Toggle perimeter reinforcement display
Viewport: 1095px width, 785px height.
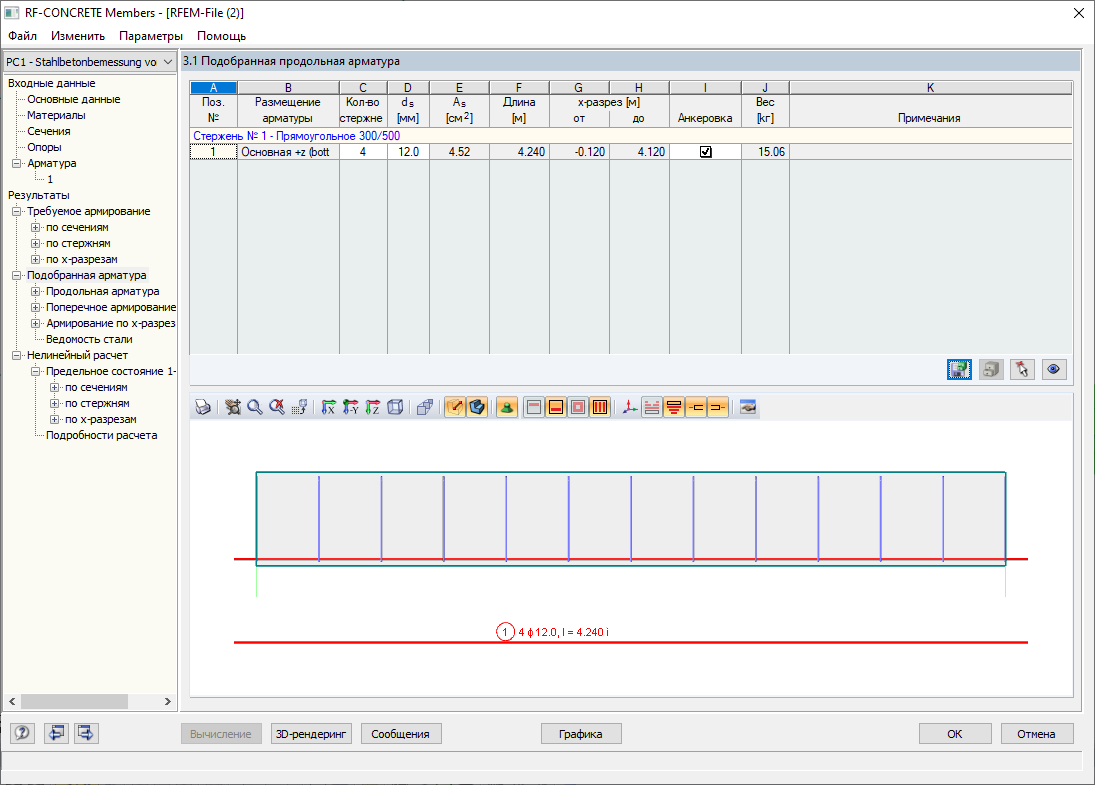tap(578, 407)
